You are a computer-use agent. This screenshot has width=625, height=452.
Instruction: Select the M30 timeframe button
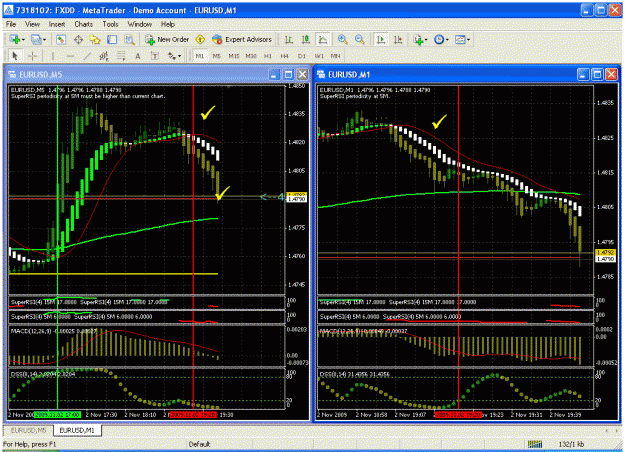pos(251,56)
